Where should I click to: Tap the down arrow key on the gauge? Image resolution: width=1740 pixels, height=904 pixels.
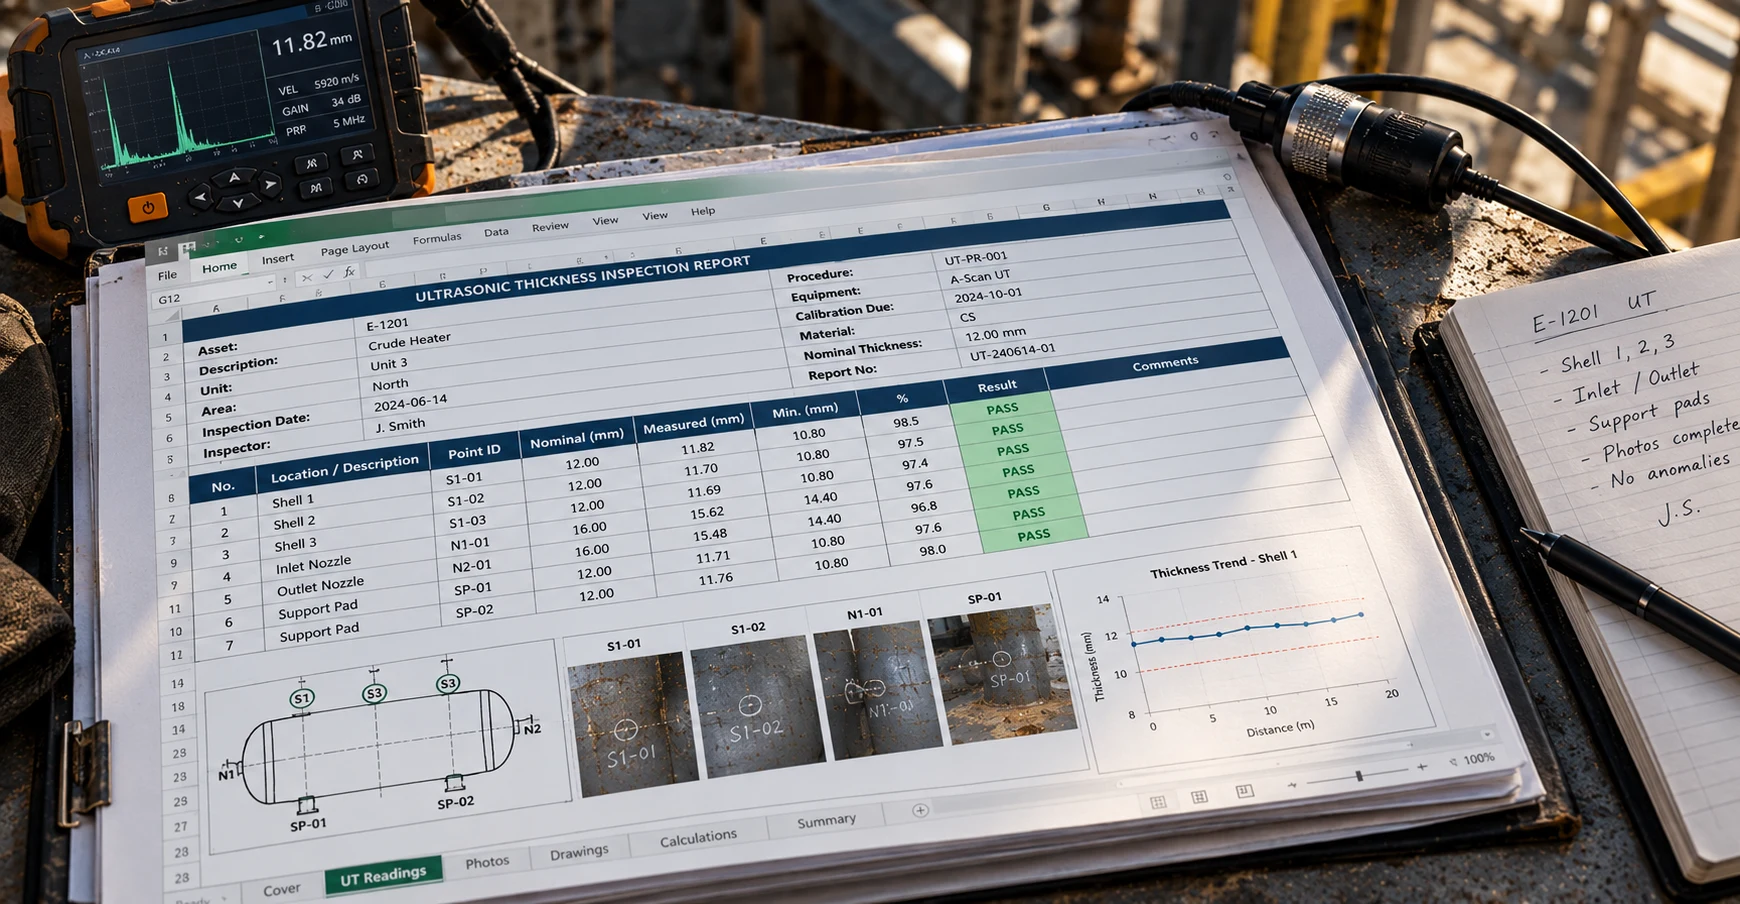pyautogui.click(x=238, y=204)
